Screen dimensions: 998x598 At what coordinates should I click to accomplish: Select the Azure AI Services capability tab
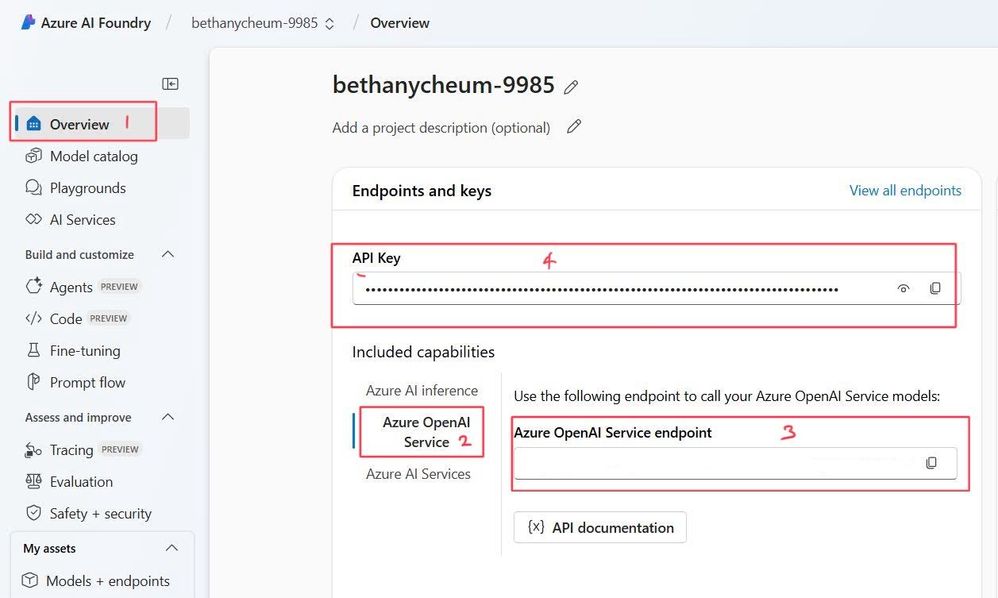(418, 474)
